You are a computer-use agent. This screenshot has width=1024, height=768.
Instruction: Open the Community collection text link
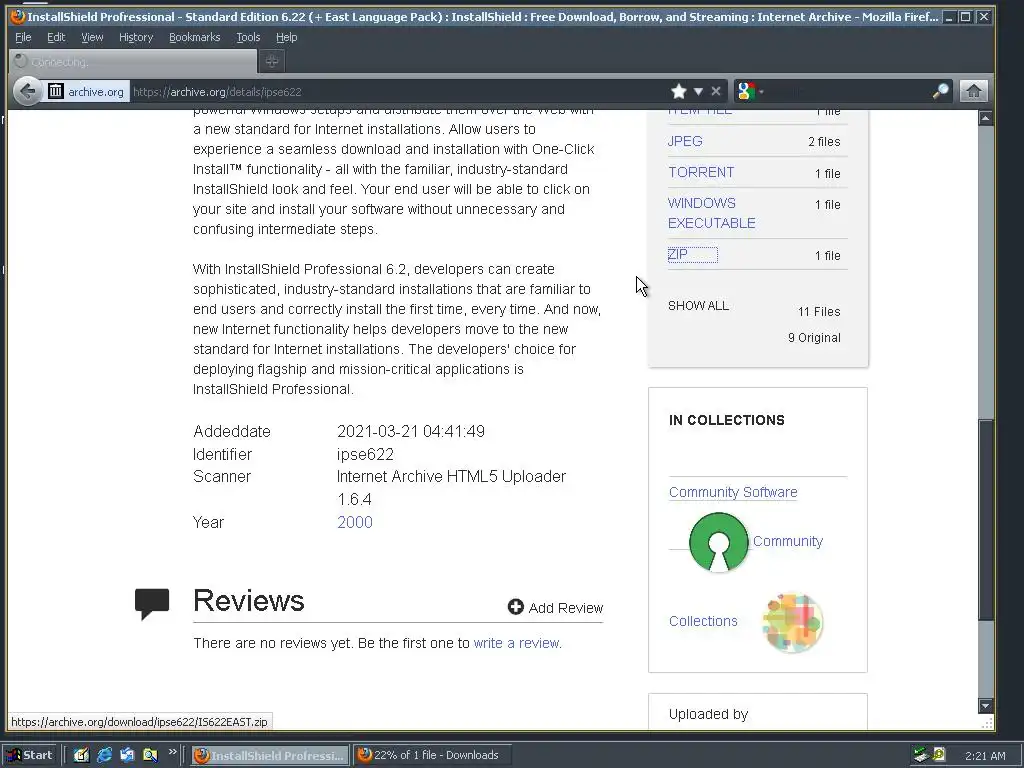pyautogui.click(x=788, y=541)
